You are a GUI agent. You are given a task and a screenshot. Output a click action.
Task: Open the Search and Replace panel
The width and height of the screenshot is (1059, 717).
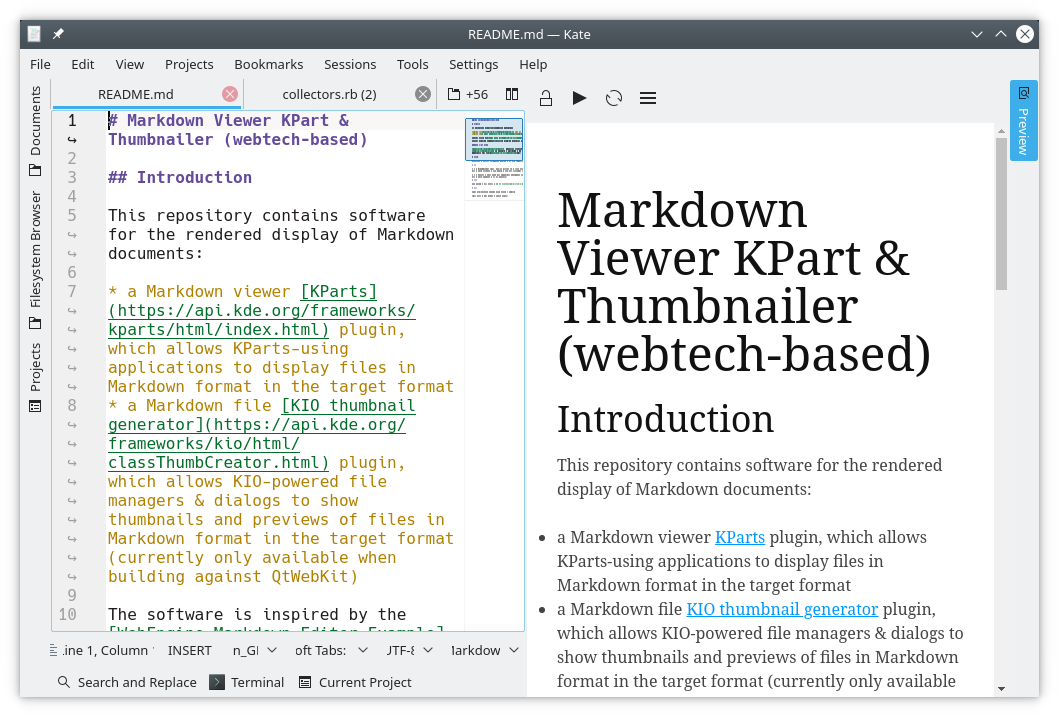point(126,682)
